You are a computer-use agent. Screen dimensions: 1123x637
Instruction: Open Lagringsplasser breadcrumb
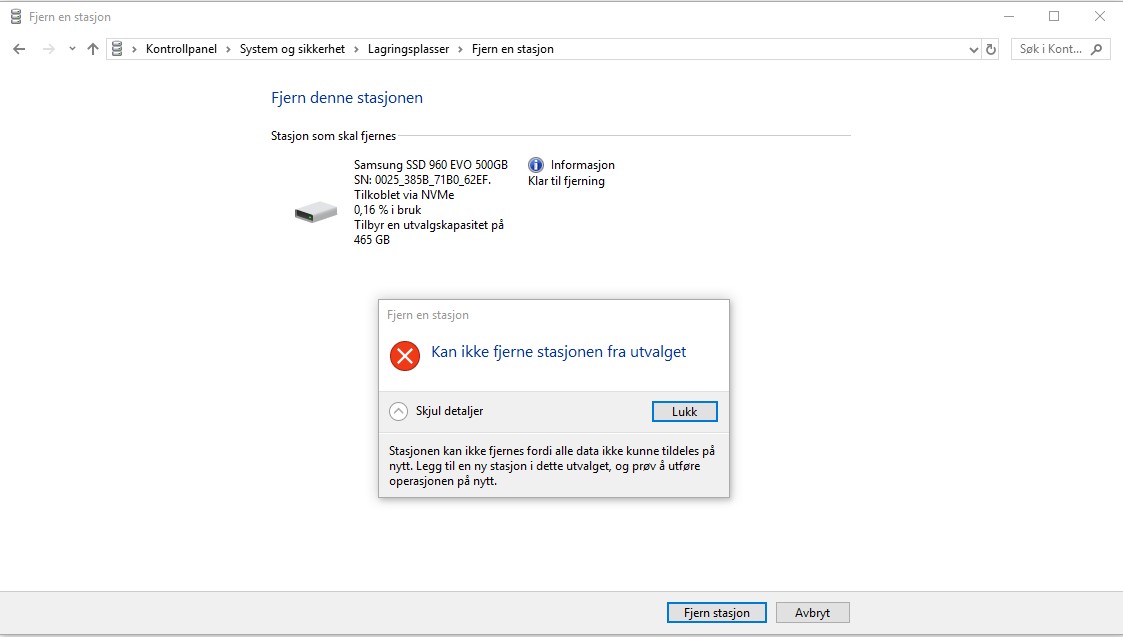tap(408, 49)
